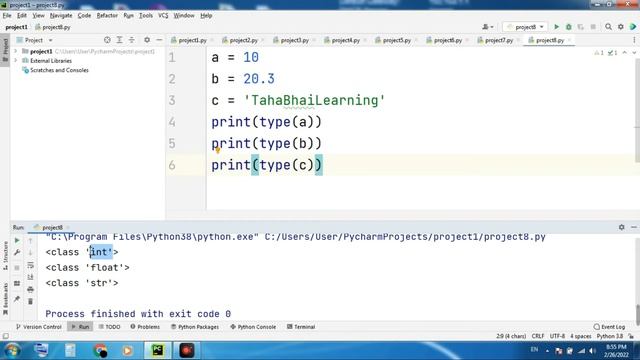
Task: Open the project8 run configuration dropdown
Action: click(x=525, y=27)
